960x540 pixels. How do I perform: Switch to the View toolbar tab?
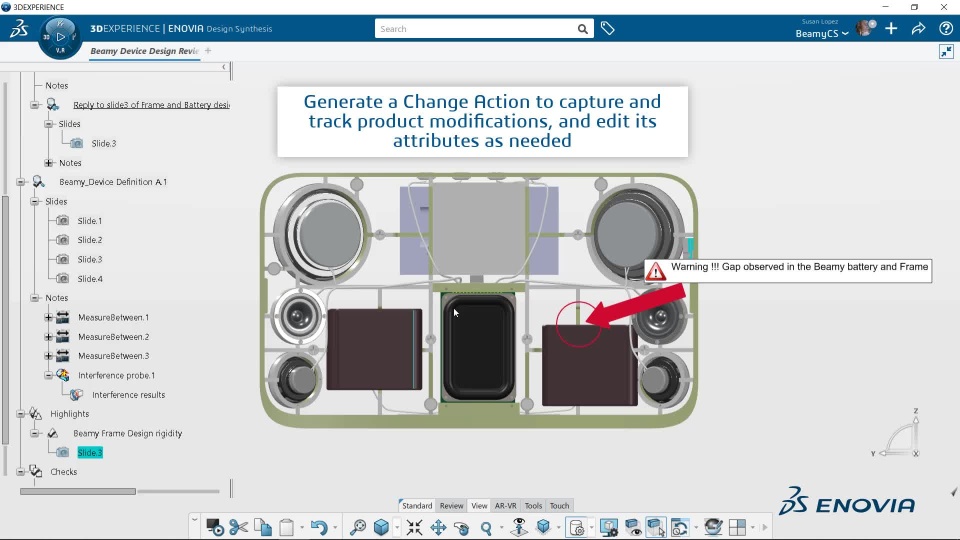[x=479, y=506]
